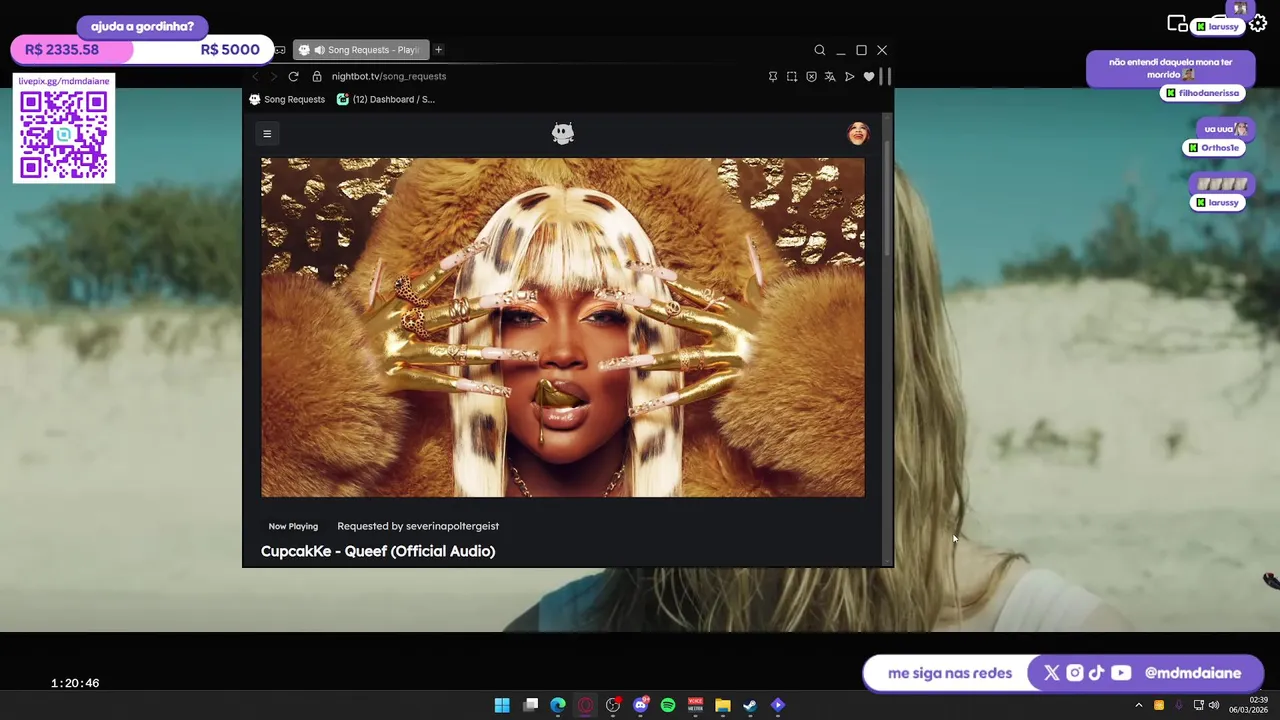Click the YouTube icon in the banner
Image resolution: width=1280 pixels, height=720 pixels.
(1121, 673)
